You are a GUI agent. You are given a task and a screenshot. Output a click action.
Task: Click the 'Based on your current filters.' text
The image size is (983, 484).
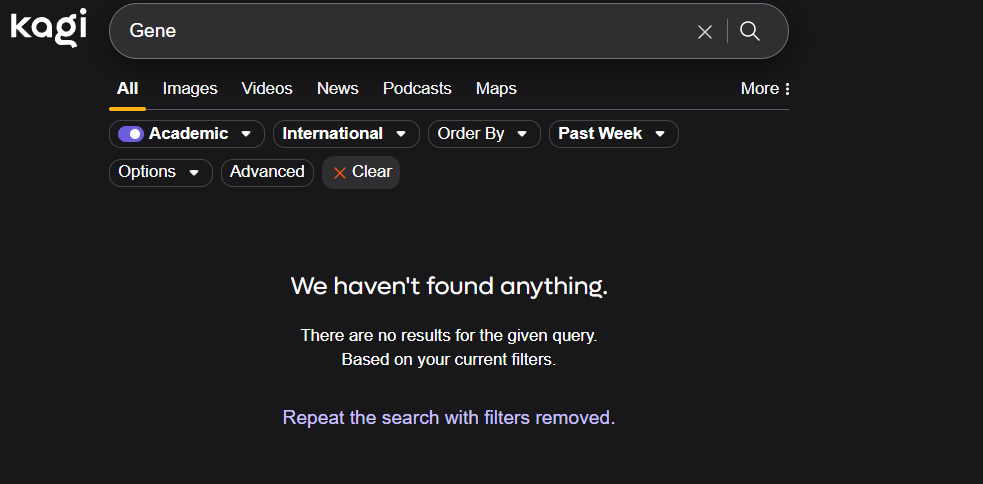pos(449,360)
